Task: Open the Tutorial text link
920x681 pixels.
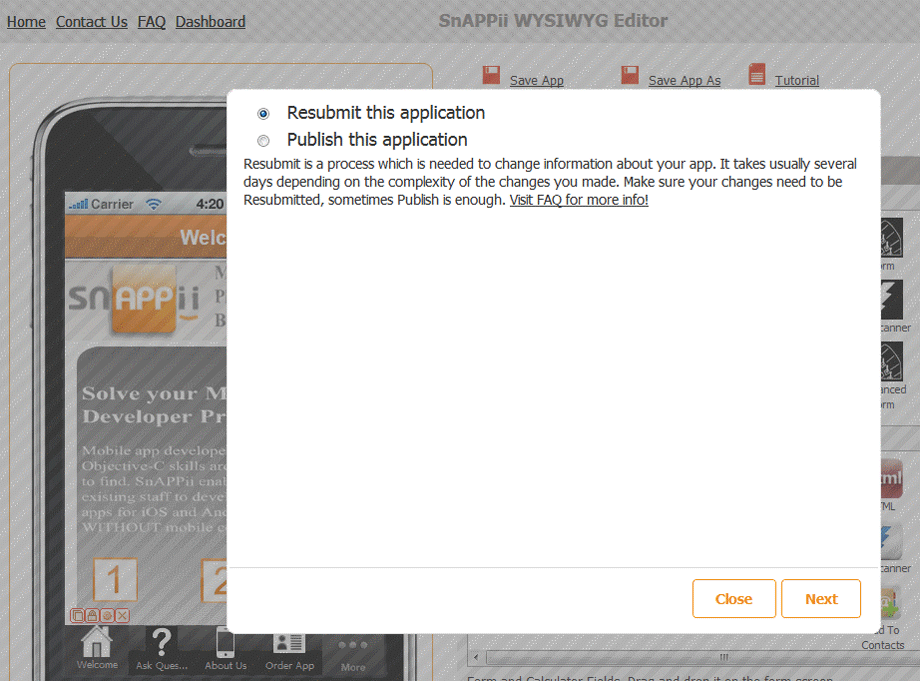Action: click(796, 80)
